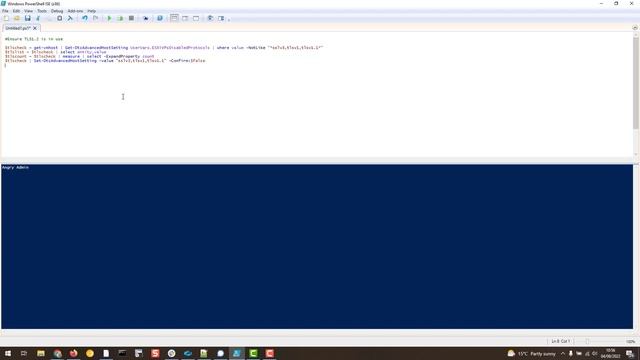Undo the last edit via toolbar arrow

[84, 18]
